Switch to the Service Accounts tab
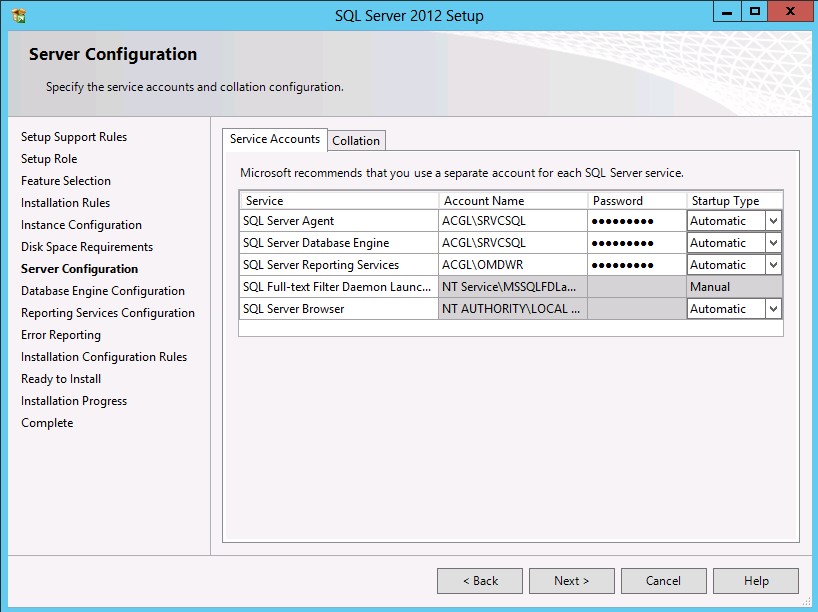The image size is (818, 612). (x=275, y=139)
